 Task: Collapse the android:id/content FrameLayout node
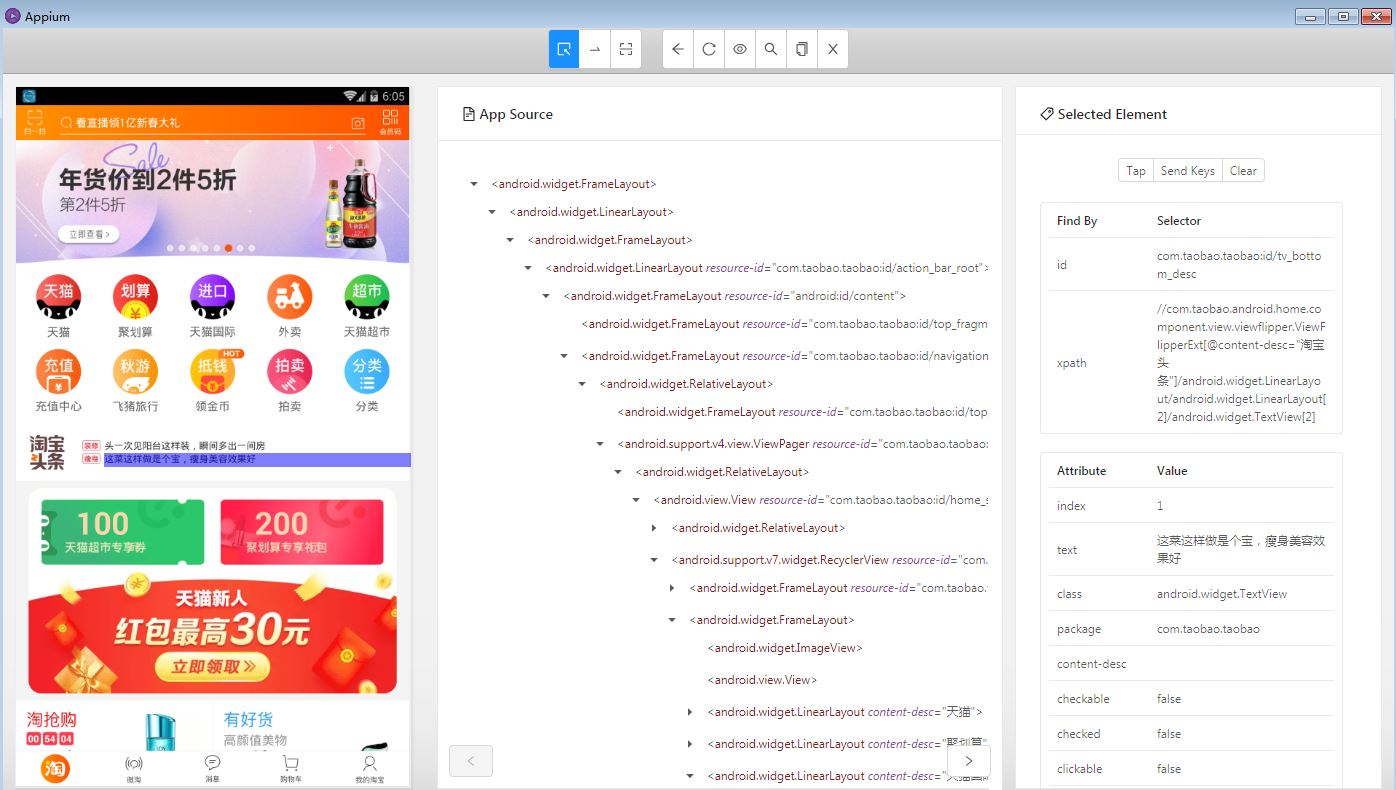pyautogui.click(x=546, y=296)
